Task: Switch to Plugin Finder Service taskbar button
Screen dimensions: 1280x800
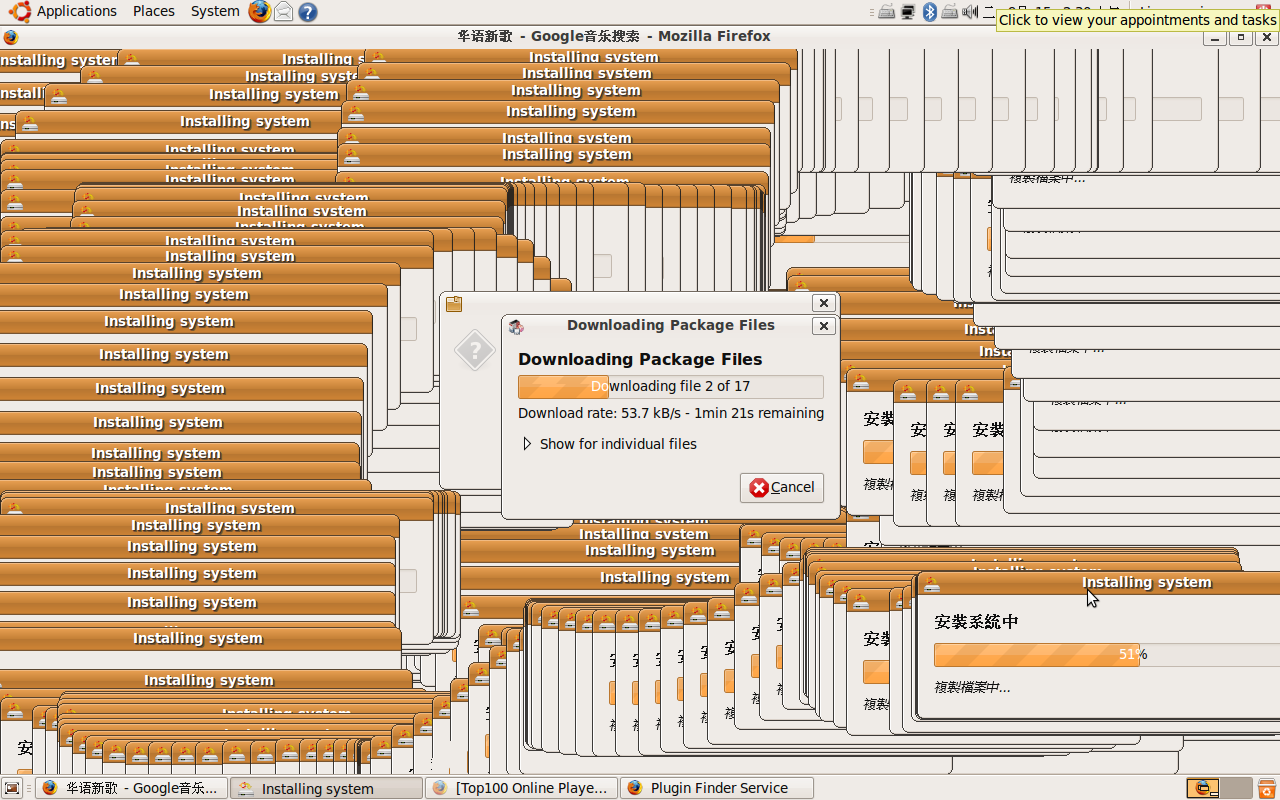Action: (x=716, y=788)
